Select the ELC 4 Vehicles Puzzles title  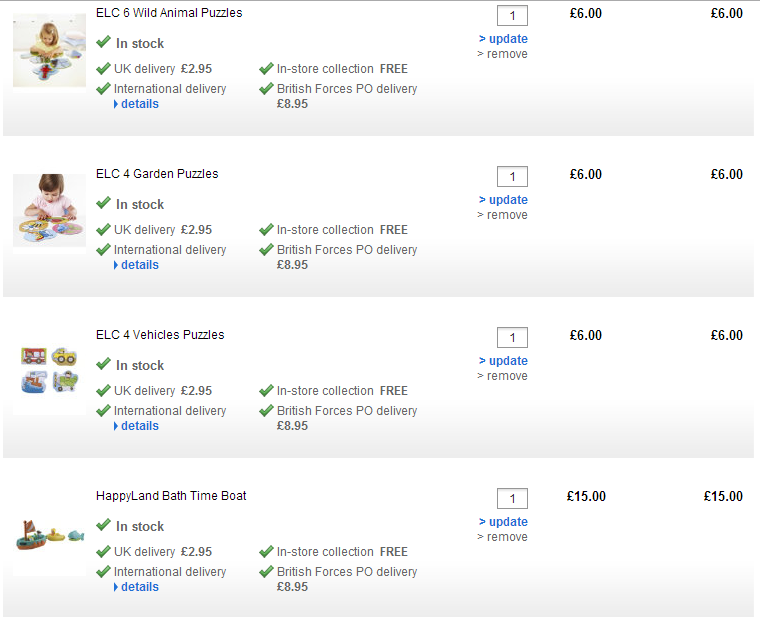[160, 334]
